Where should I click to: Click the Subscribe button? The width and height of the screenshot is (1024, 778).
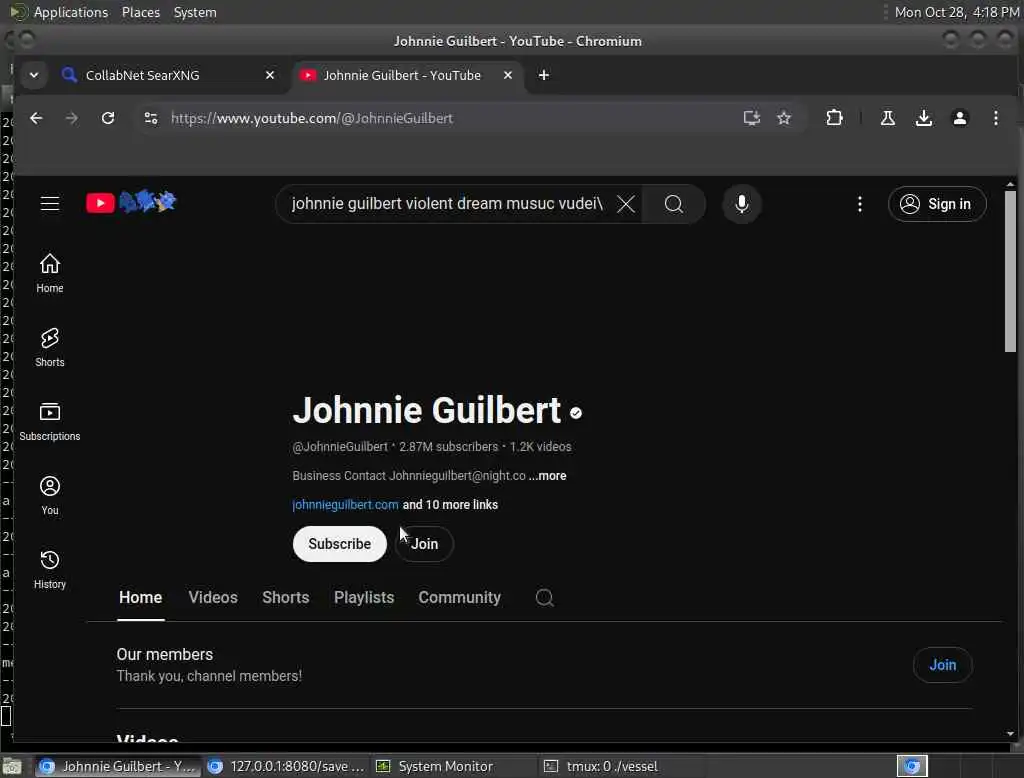pos(340,543)
